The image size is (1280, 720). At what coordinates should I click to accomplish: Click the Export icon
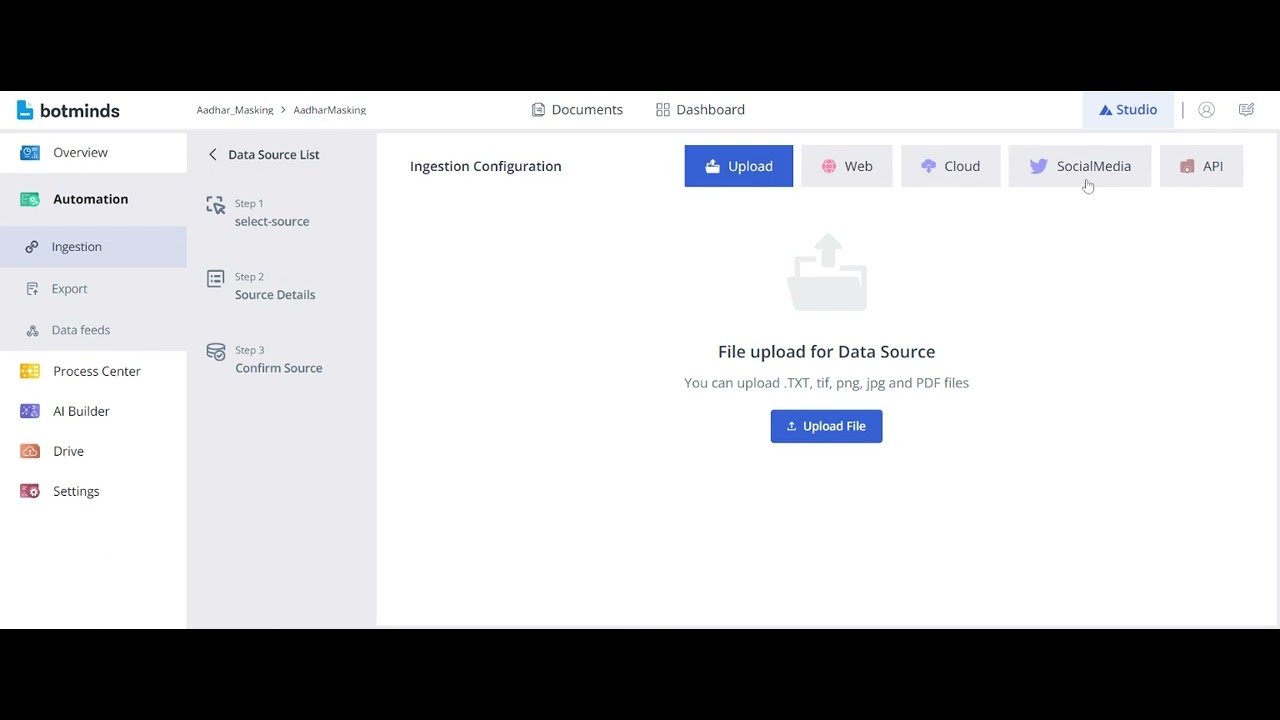pos(32,289)
